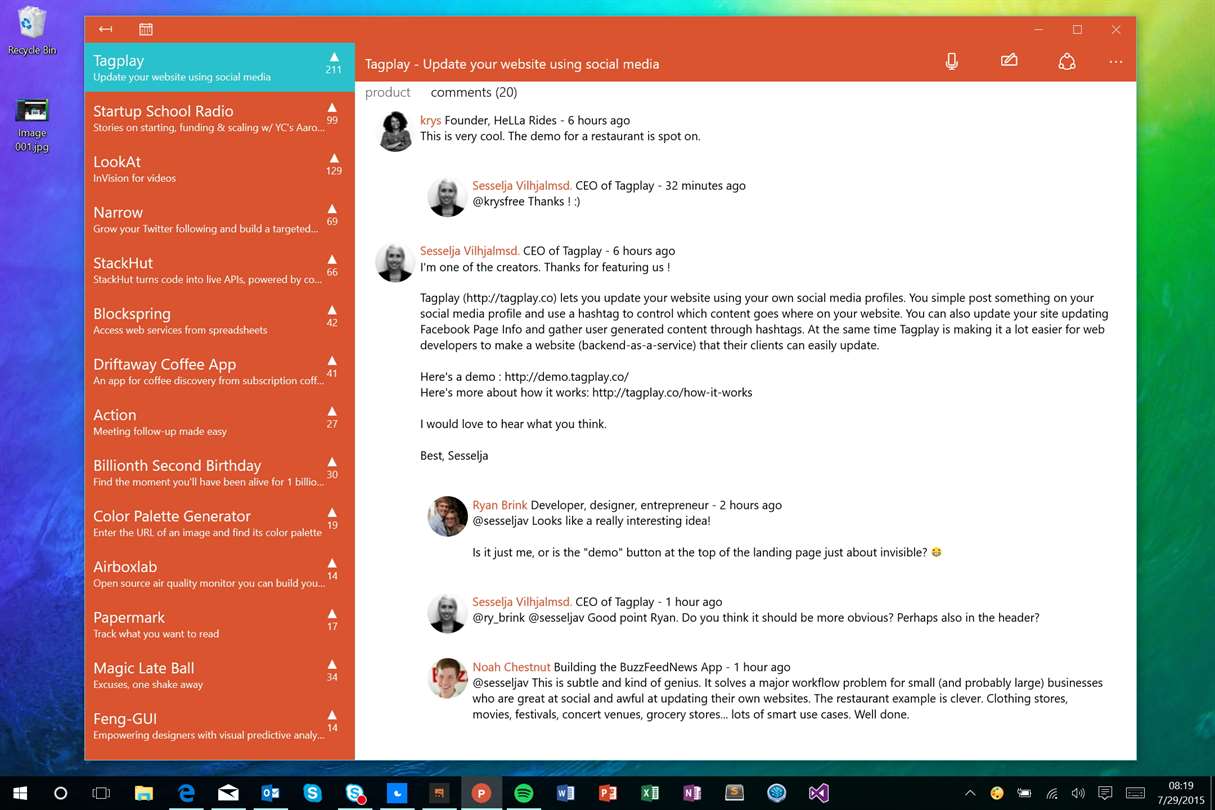Click the microphone icon in the header
The height and width of the screenshot is (810, 1215).
point(952,62)
